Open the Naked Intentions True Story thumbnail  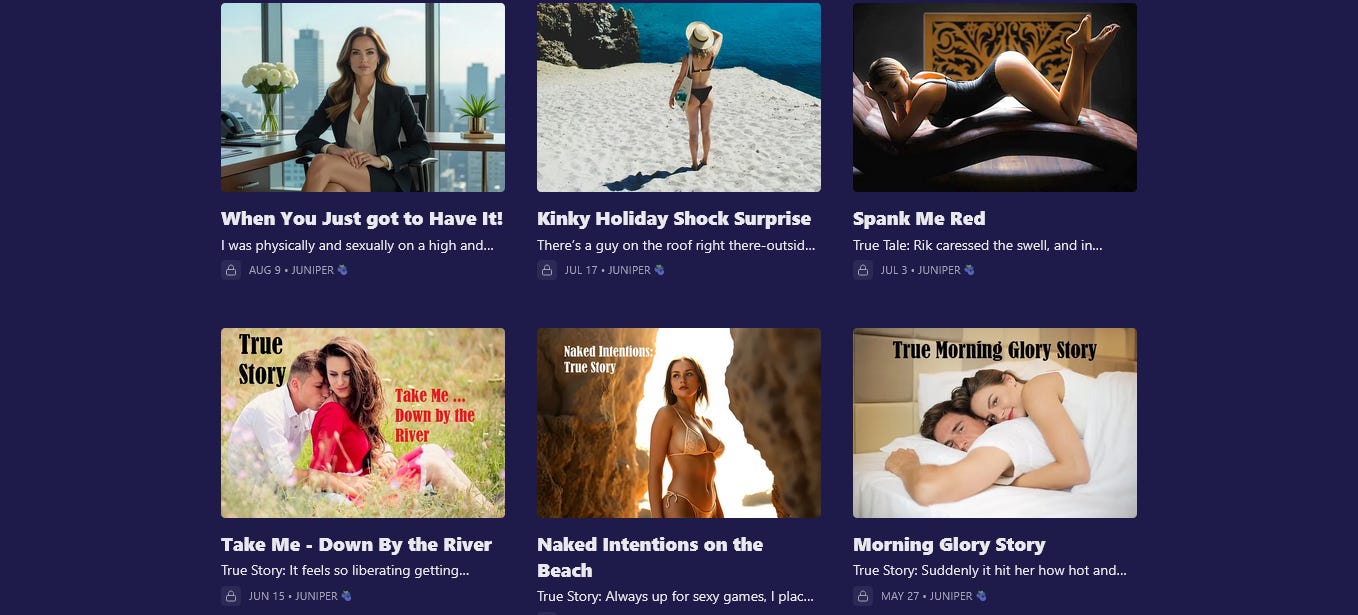(679, 423)
